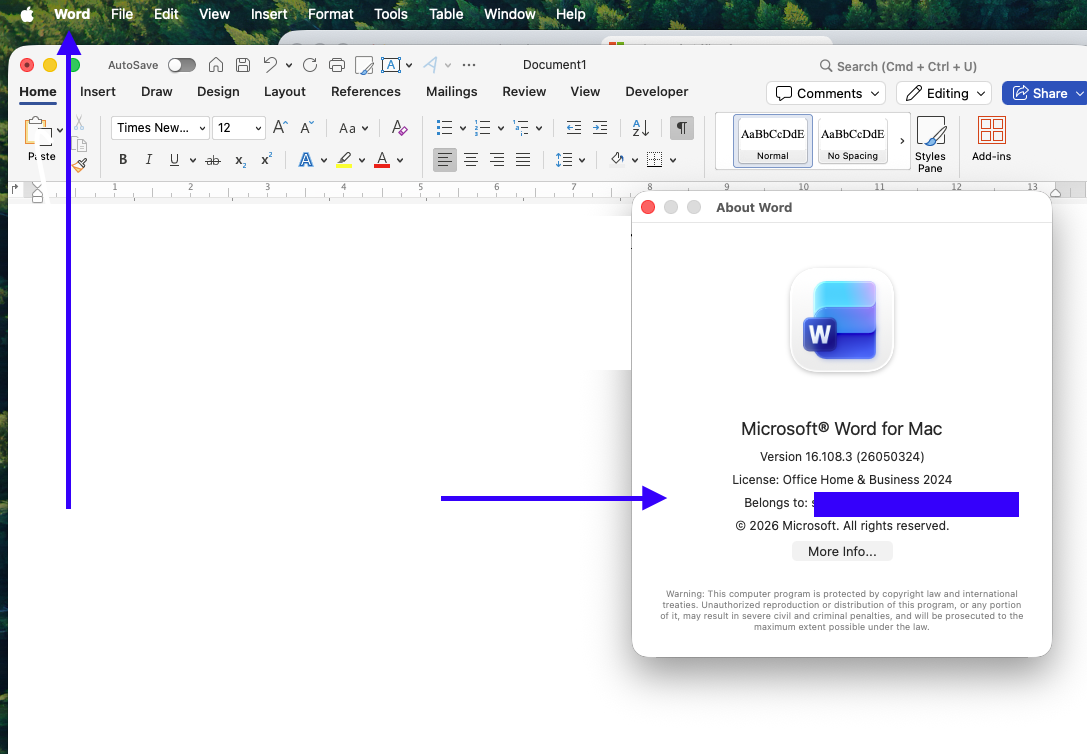This screenshot has width=1087, height=754.
Task: Apply italic formatting
Action: pos(148,160)
